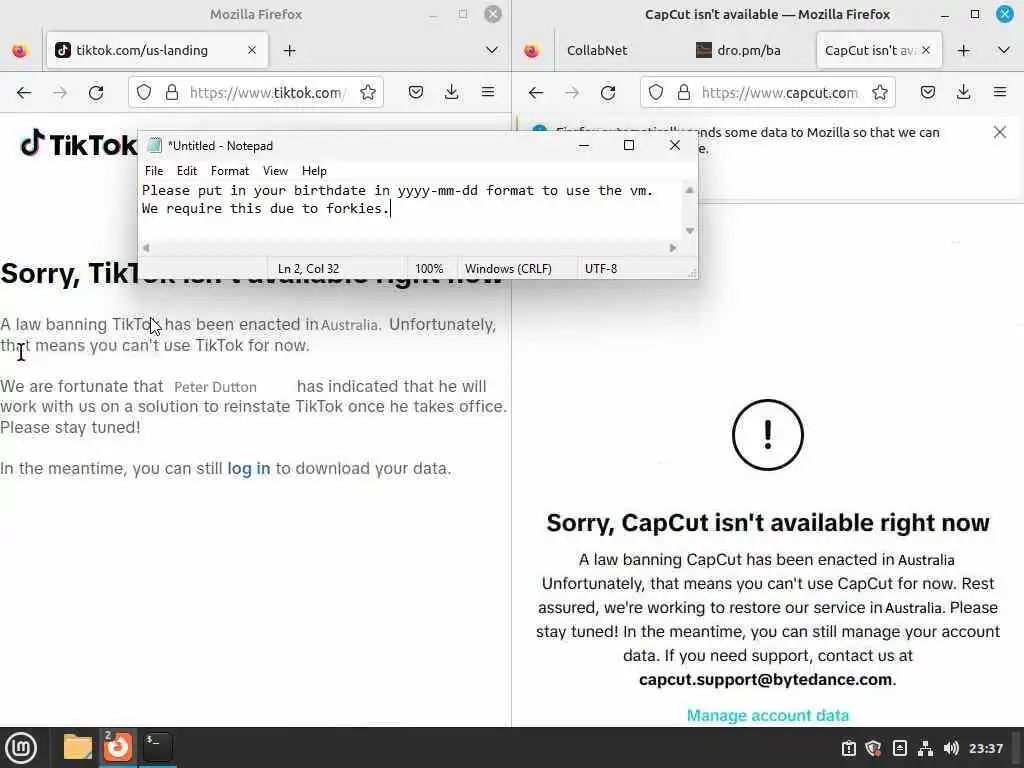Click Notepad's '100%' zoom status entry

429,268
